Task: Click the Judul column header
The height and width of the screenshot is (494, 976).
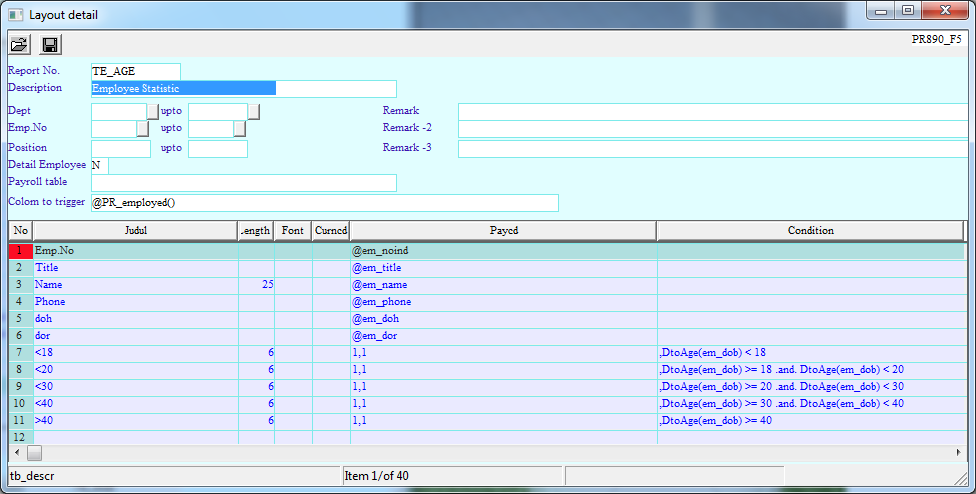Action: [x=136, y=231]
